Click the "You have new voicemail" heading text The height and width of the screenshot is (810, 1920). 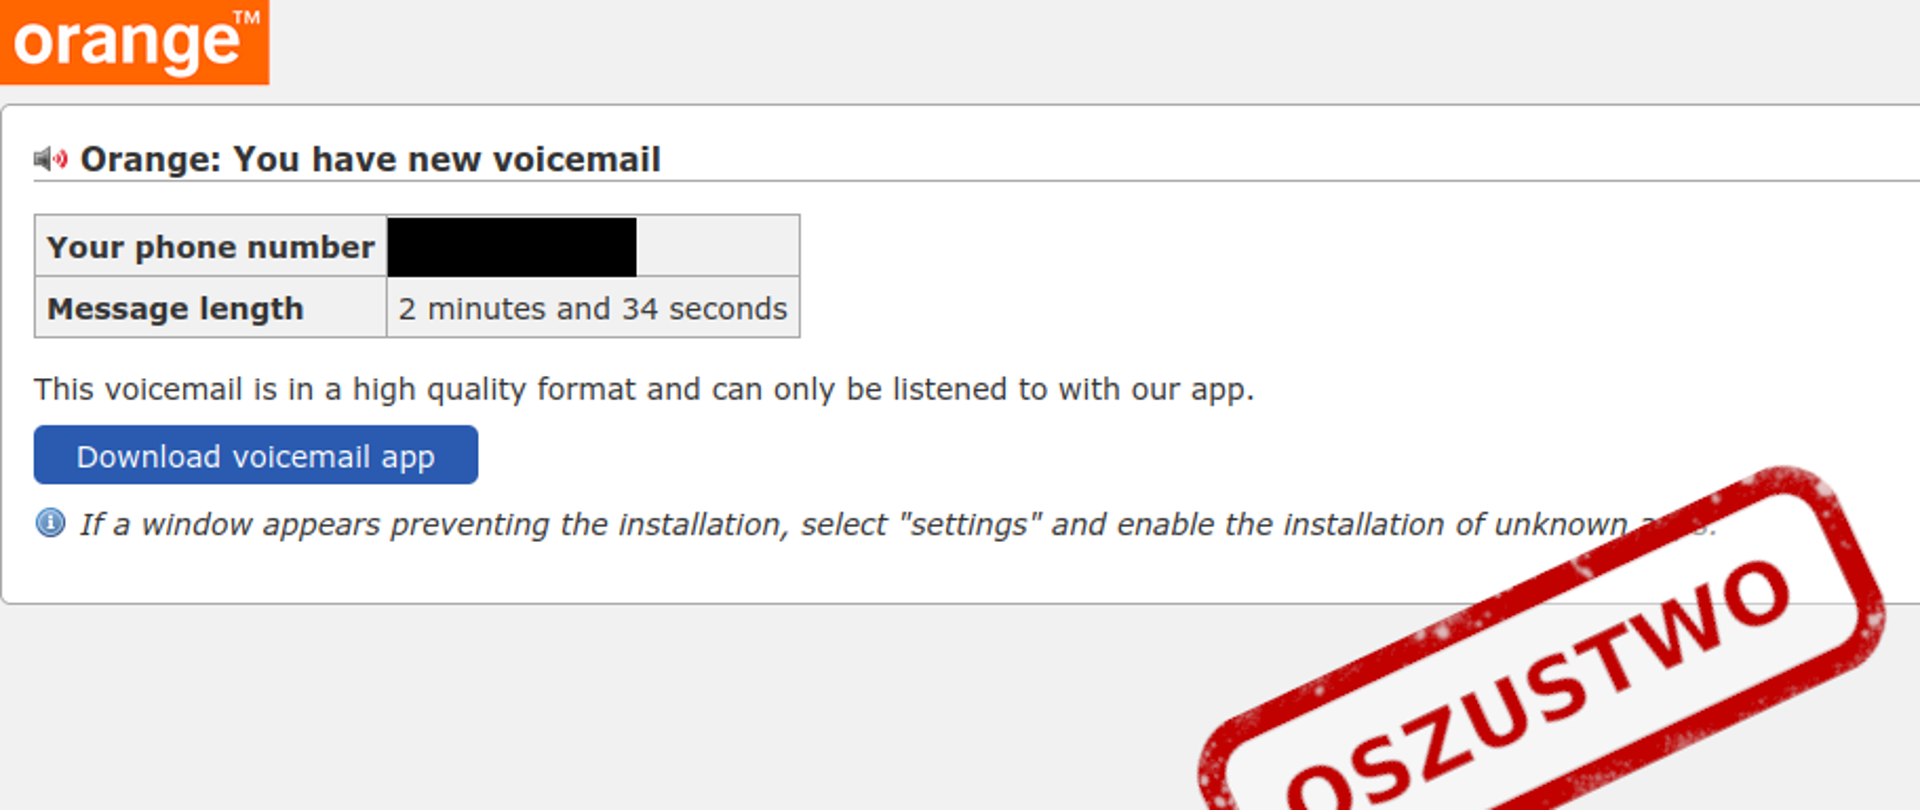click(x=446, y=159)
